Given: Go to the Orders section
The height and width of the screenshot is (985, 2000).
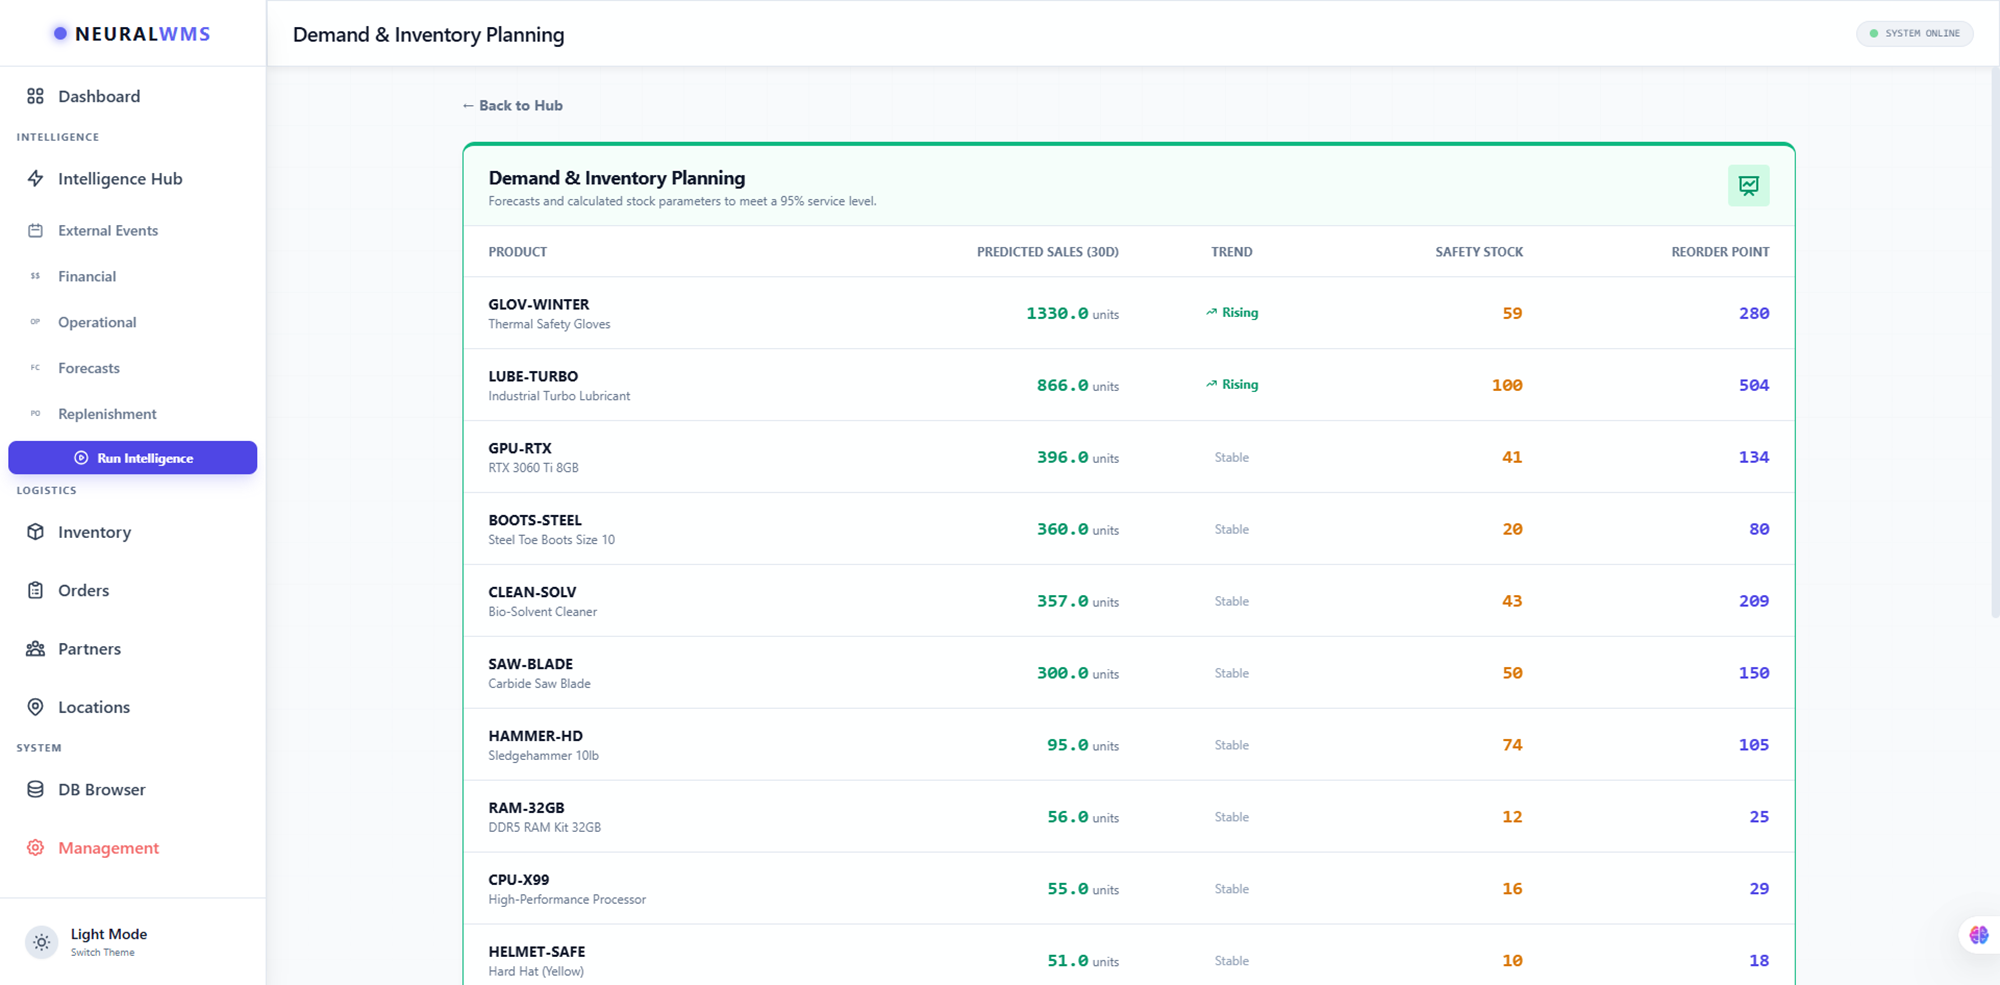Looking at the screenshot, I should pyautogui.click(x=82, y=590).
